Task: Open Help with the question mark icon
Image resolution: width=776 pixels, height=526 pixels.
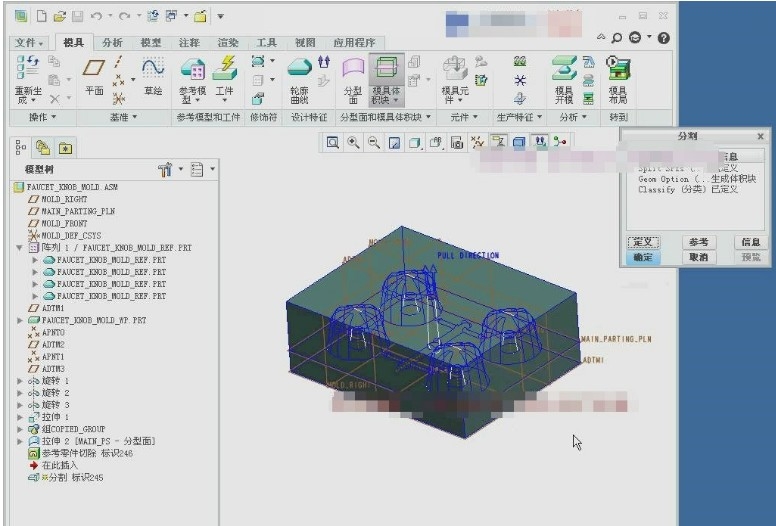Action: tap(664, 38)
